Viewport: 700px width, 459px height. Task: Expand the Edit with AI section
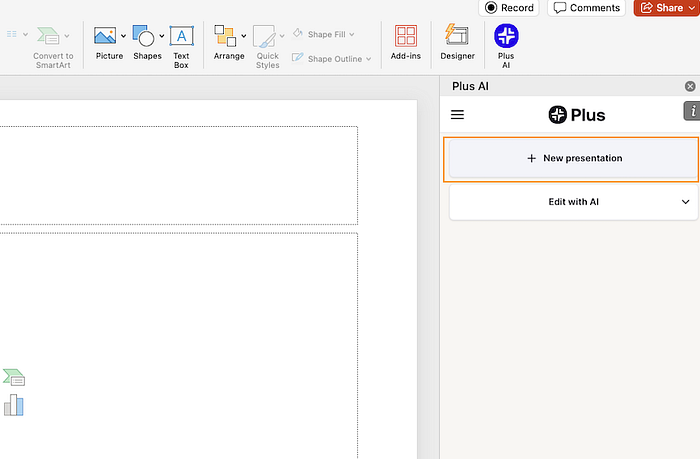573,202
